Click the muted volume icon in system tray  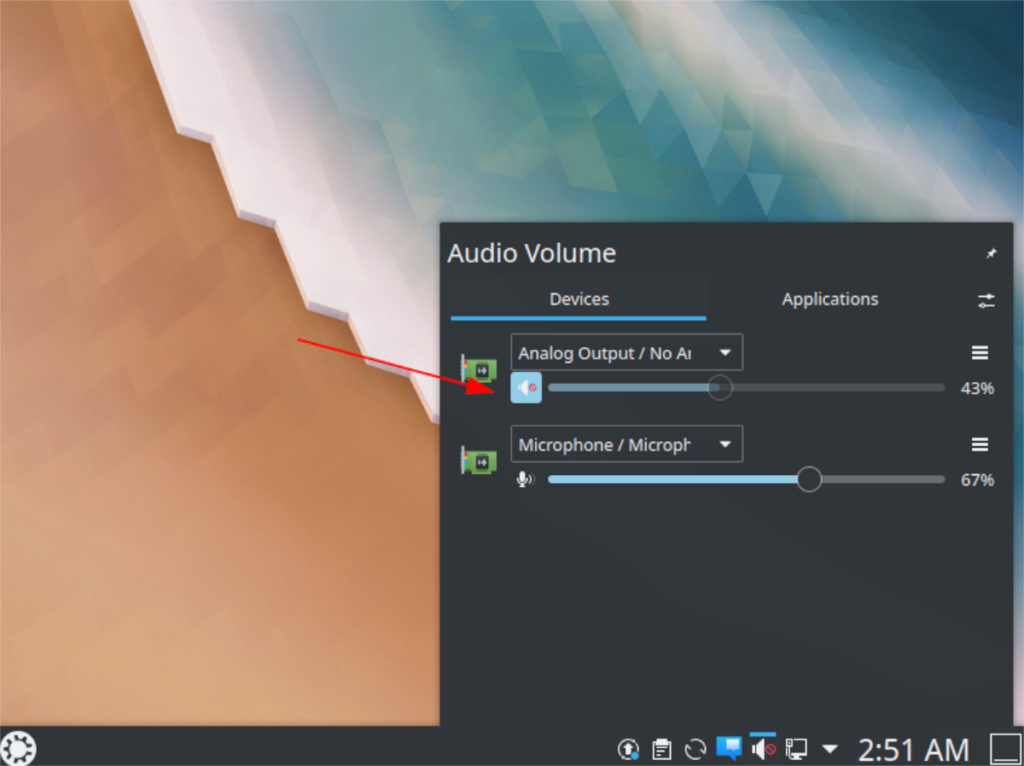pyautogui.click(x=762, y=748)
